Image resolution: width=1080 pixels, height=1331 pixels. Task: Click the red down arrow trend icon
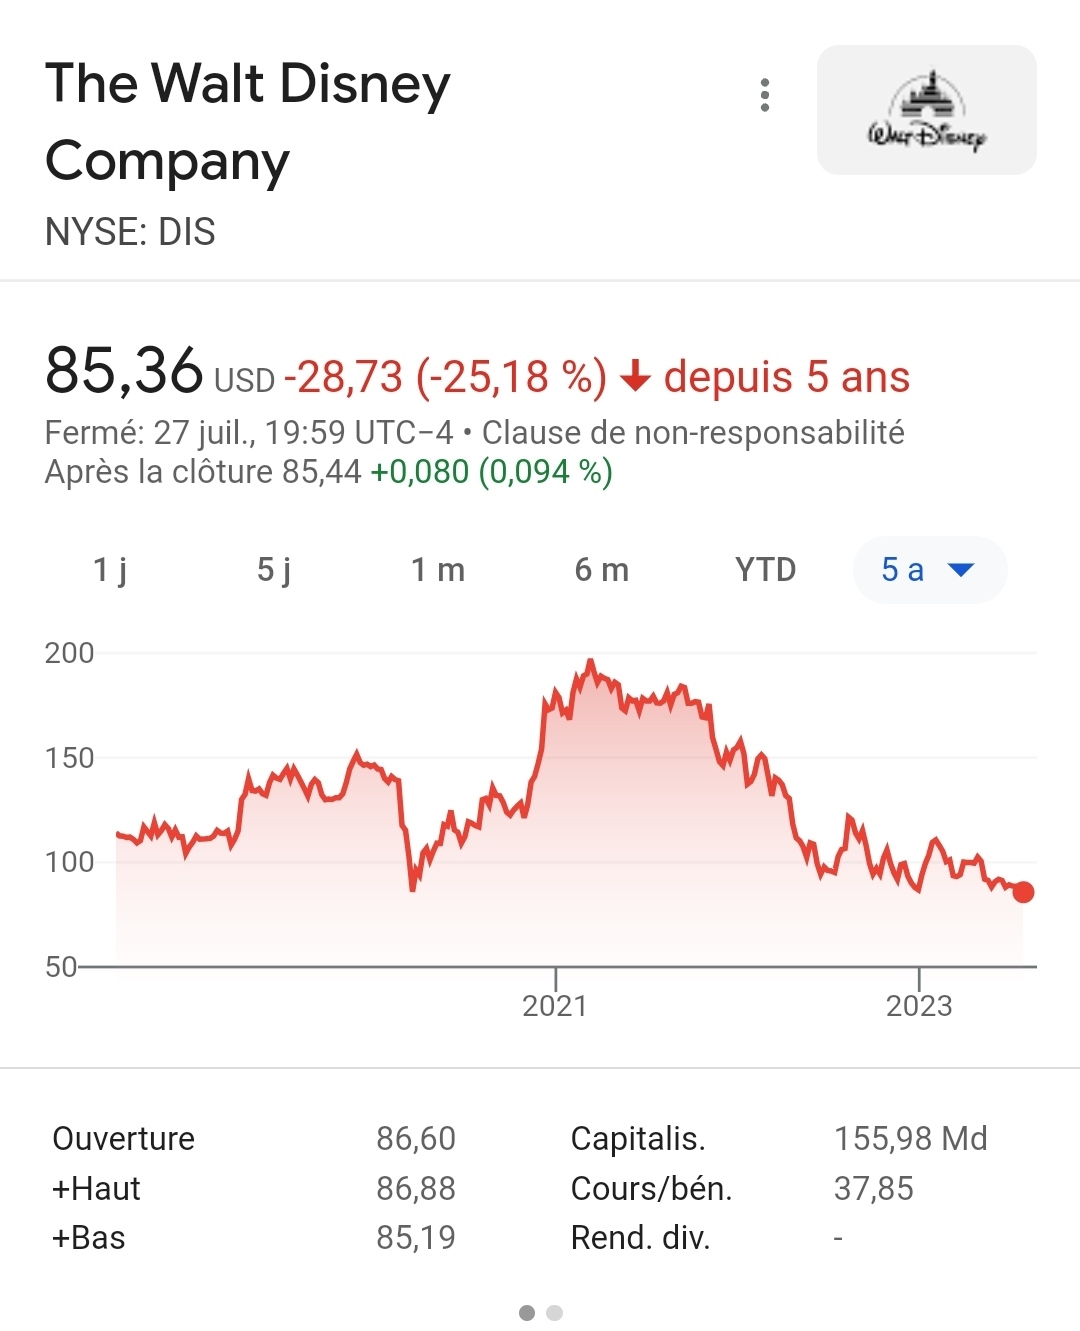pyautogui.click(x=636, y=378)
